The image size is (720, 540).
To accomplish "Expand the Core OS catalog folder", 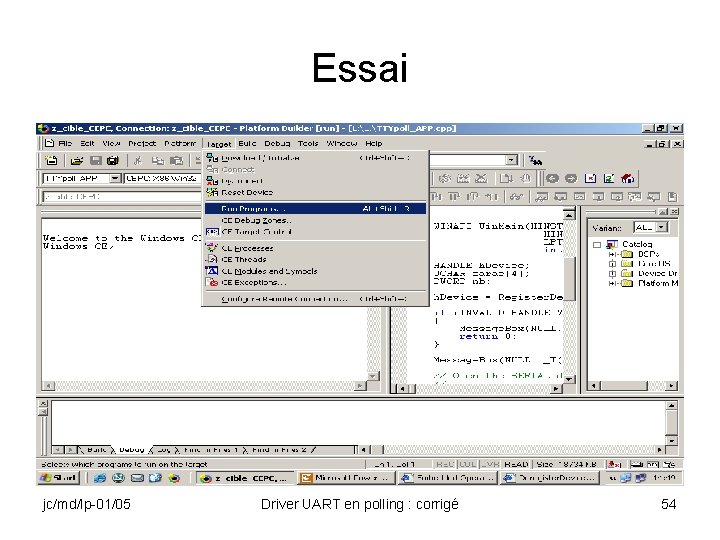I will pyautogui.click(x=612, y=264).
